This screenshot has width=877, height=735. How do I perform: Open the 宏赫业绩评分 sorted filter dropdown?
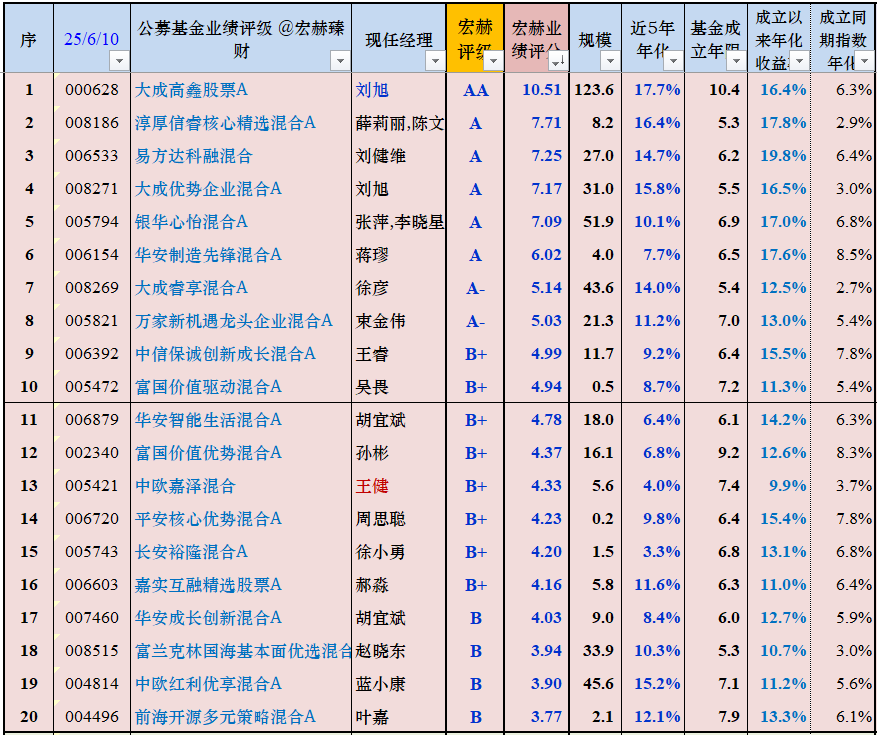point(557,61)
